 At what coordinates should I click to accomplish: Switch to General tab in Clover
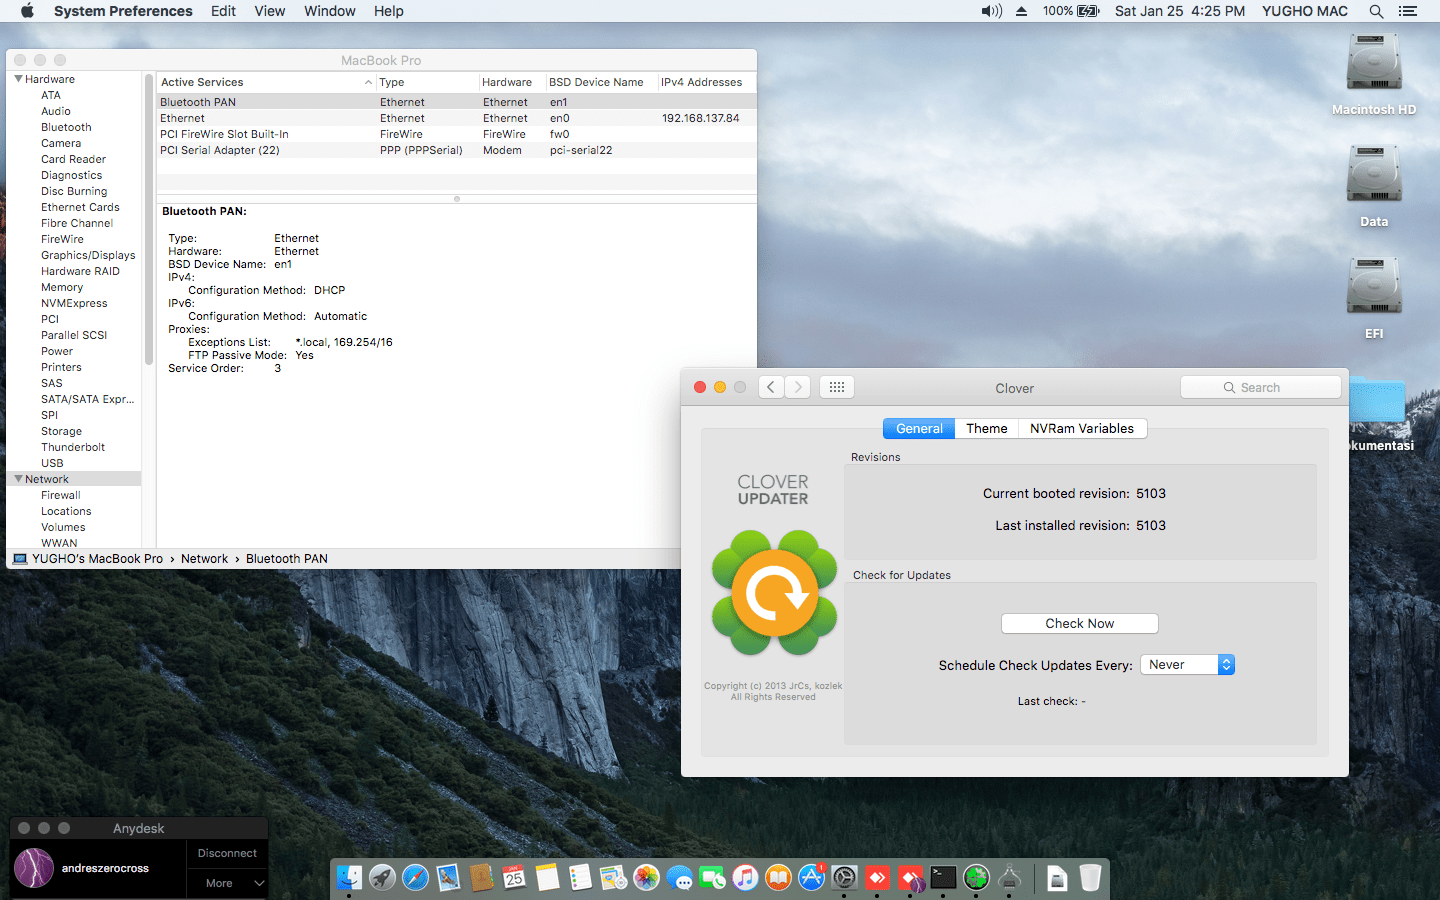point(919,428)
